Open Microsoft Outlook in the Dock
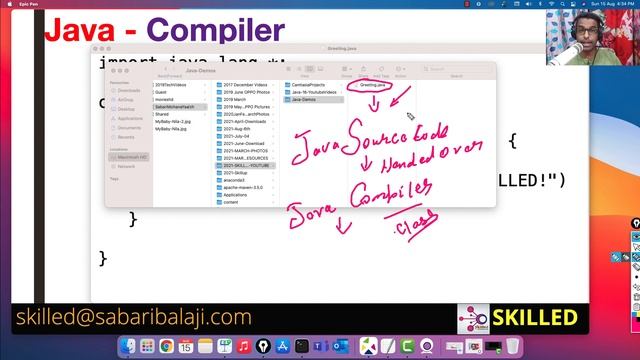Viewport: 640px width, 360px height. pos(341,346)
